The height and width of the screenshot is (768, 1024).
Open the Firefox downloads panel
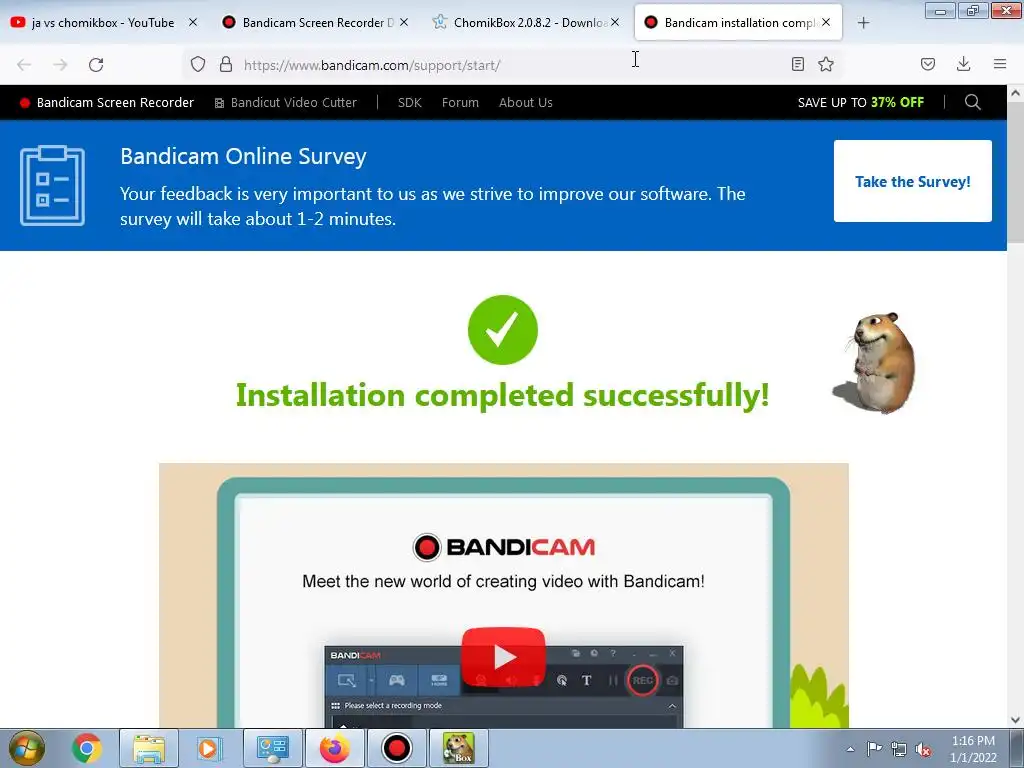(x=963, y=64)
